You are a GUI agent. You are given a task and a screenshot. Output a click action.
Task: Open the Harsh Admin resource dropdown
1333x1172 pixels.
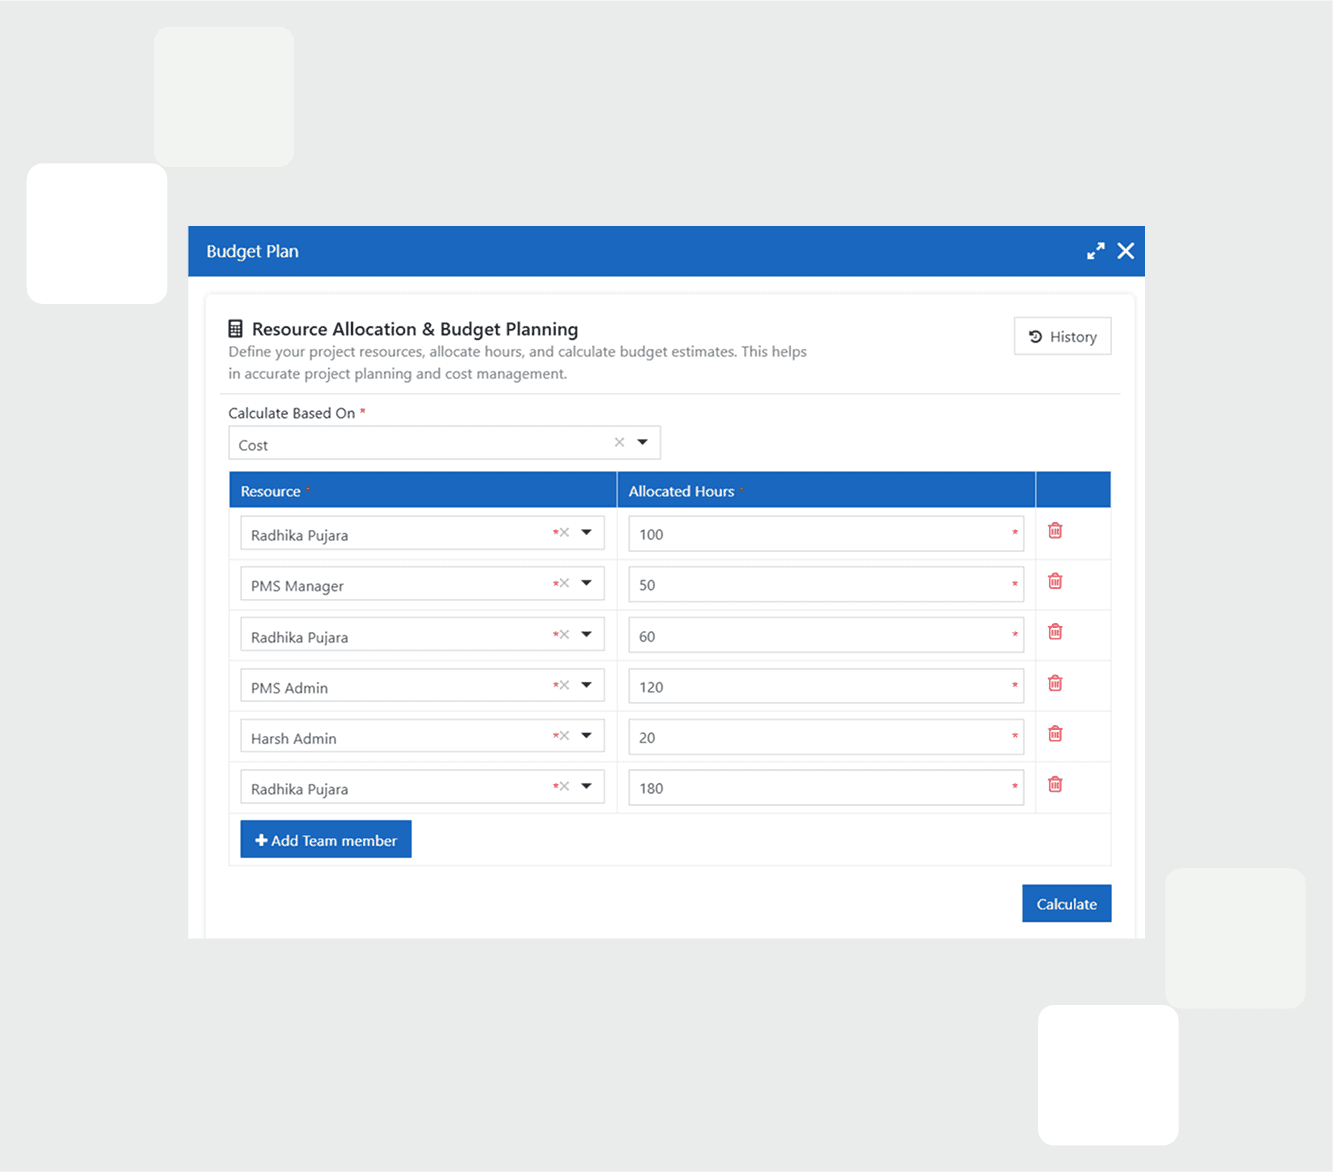point(587,736)
